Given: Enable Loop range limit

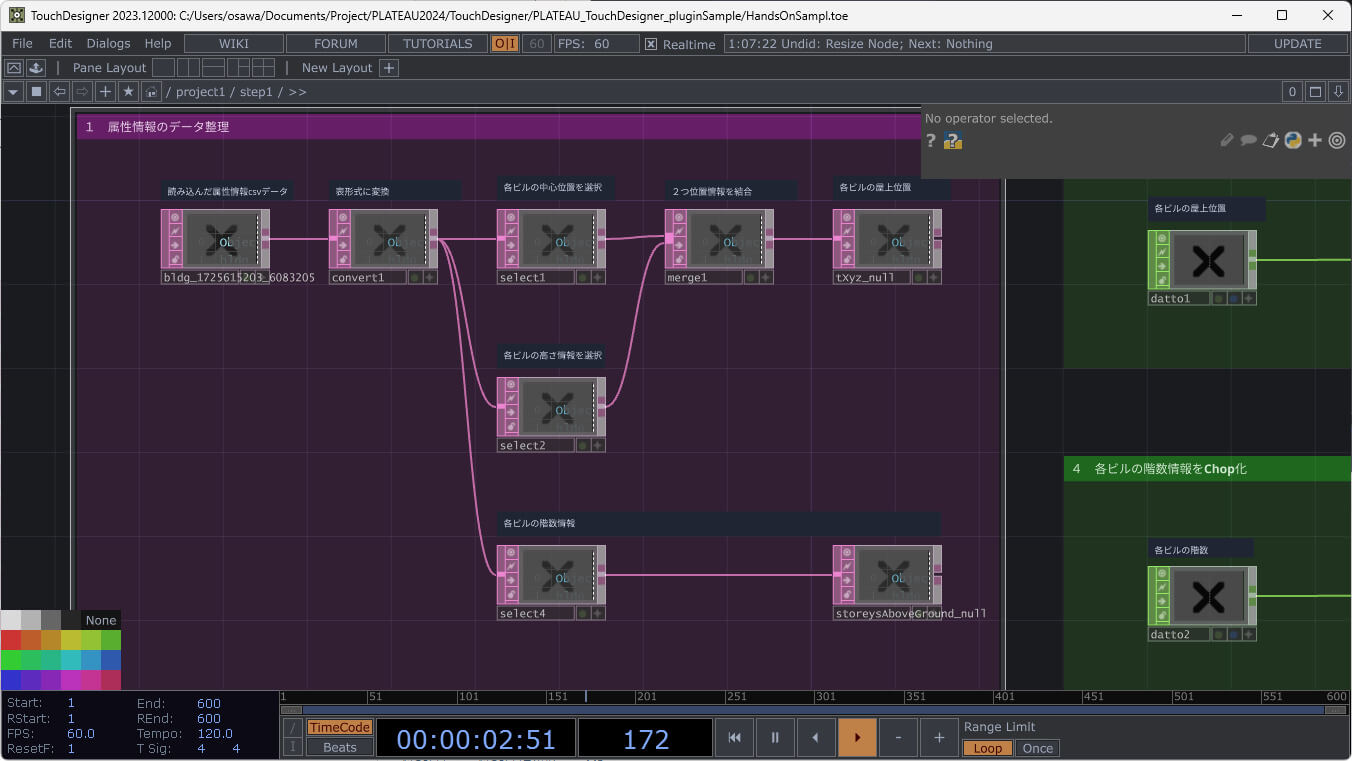Looking at the screenshot, I should (x=988, y=748).
